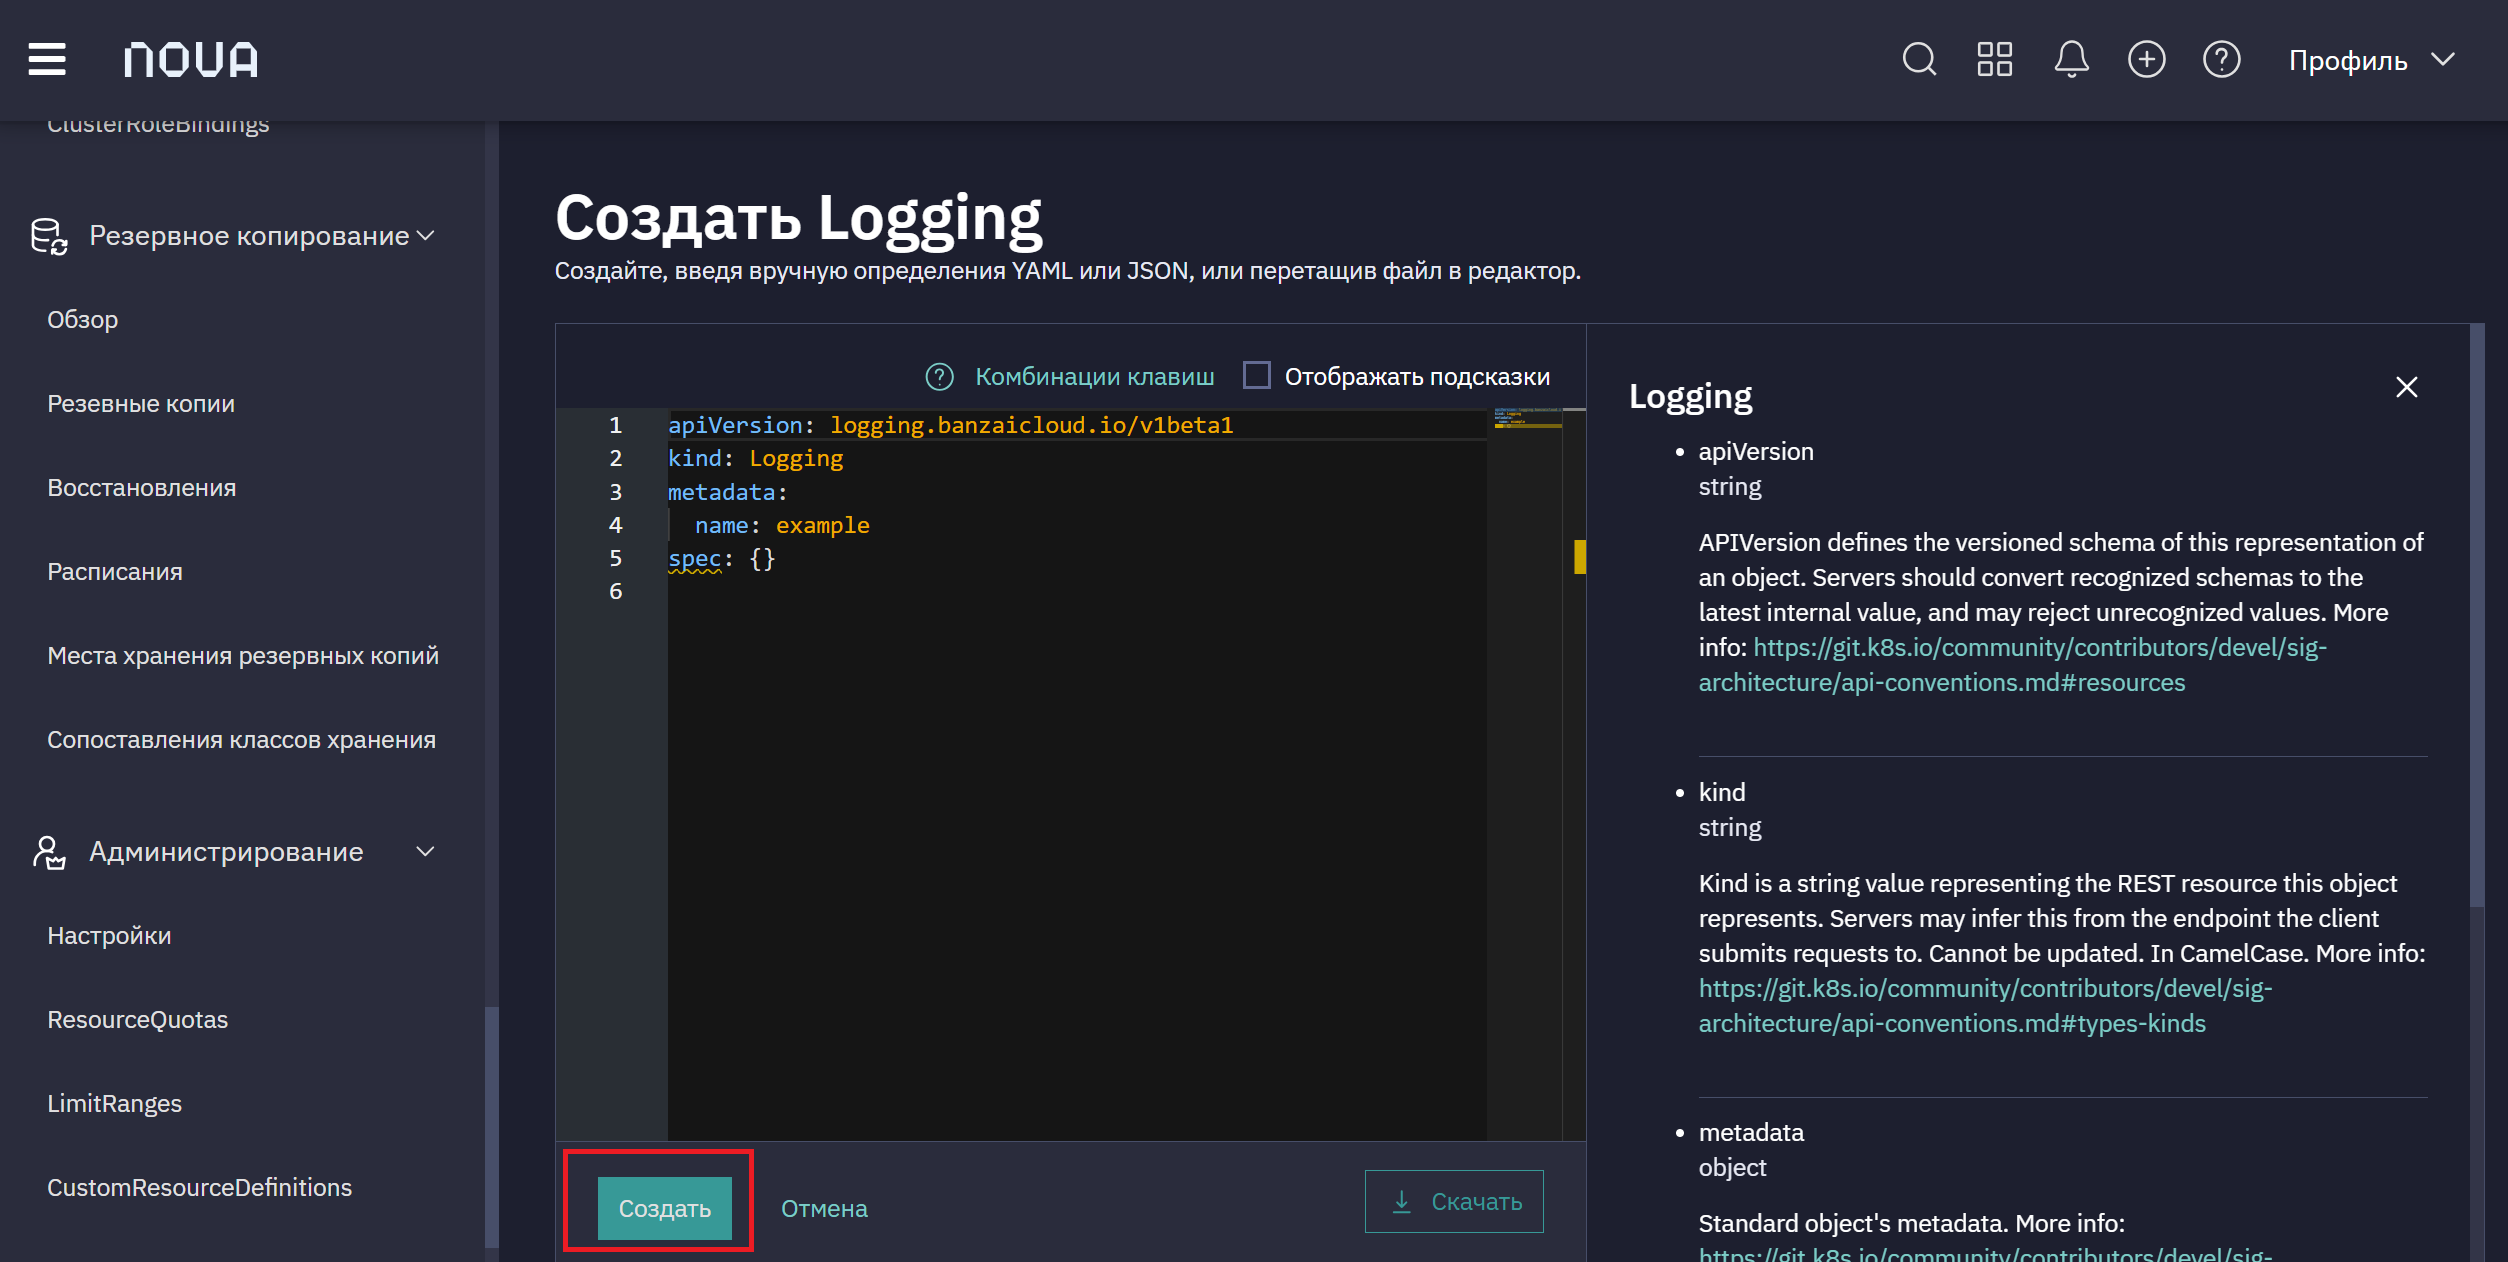Screen dimensions: 2508x1262
Task: Click the search magnifier icon
Action: click(1919, 59)
